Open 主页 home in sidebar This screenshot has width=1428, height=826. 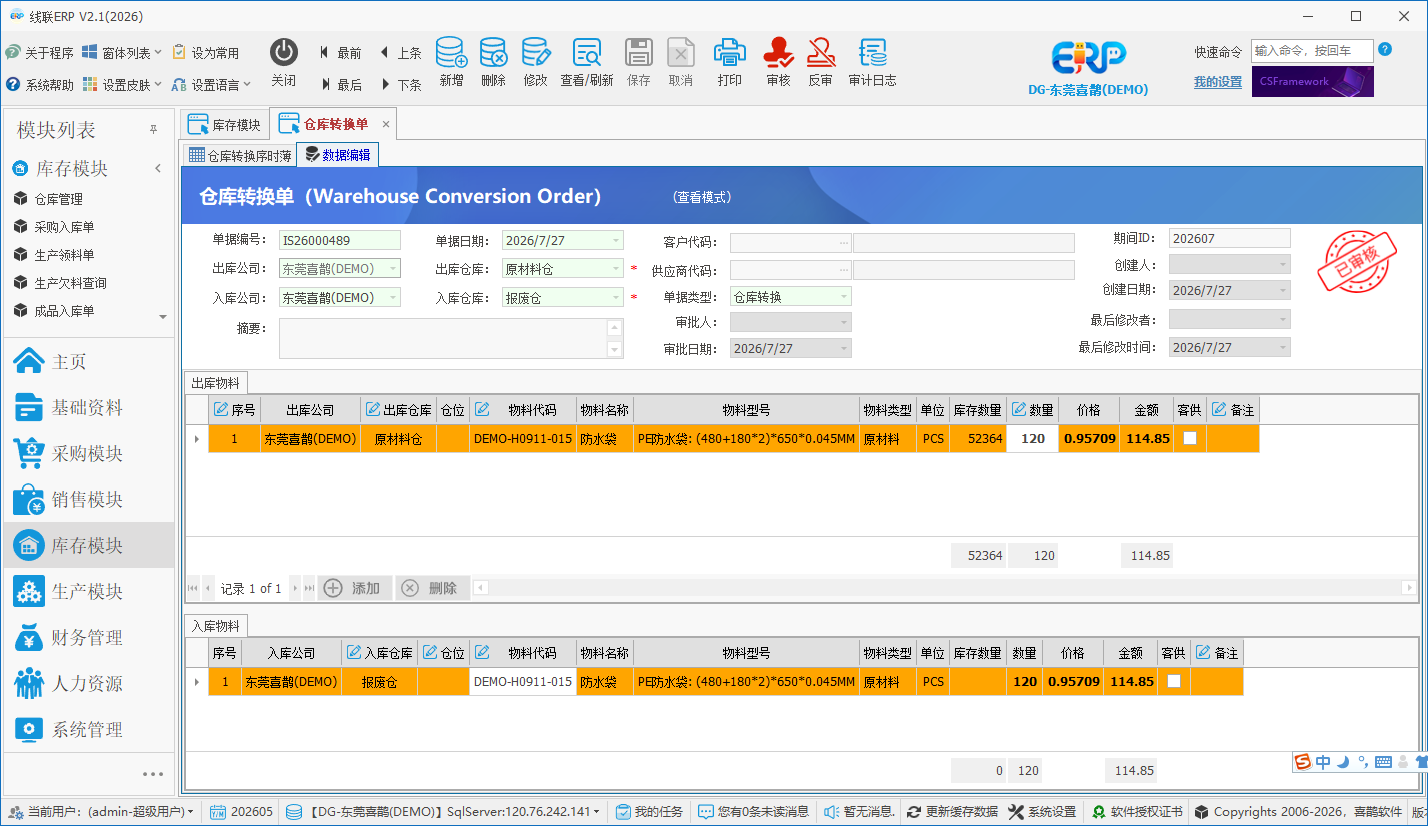(x=88, y=362)
